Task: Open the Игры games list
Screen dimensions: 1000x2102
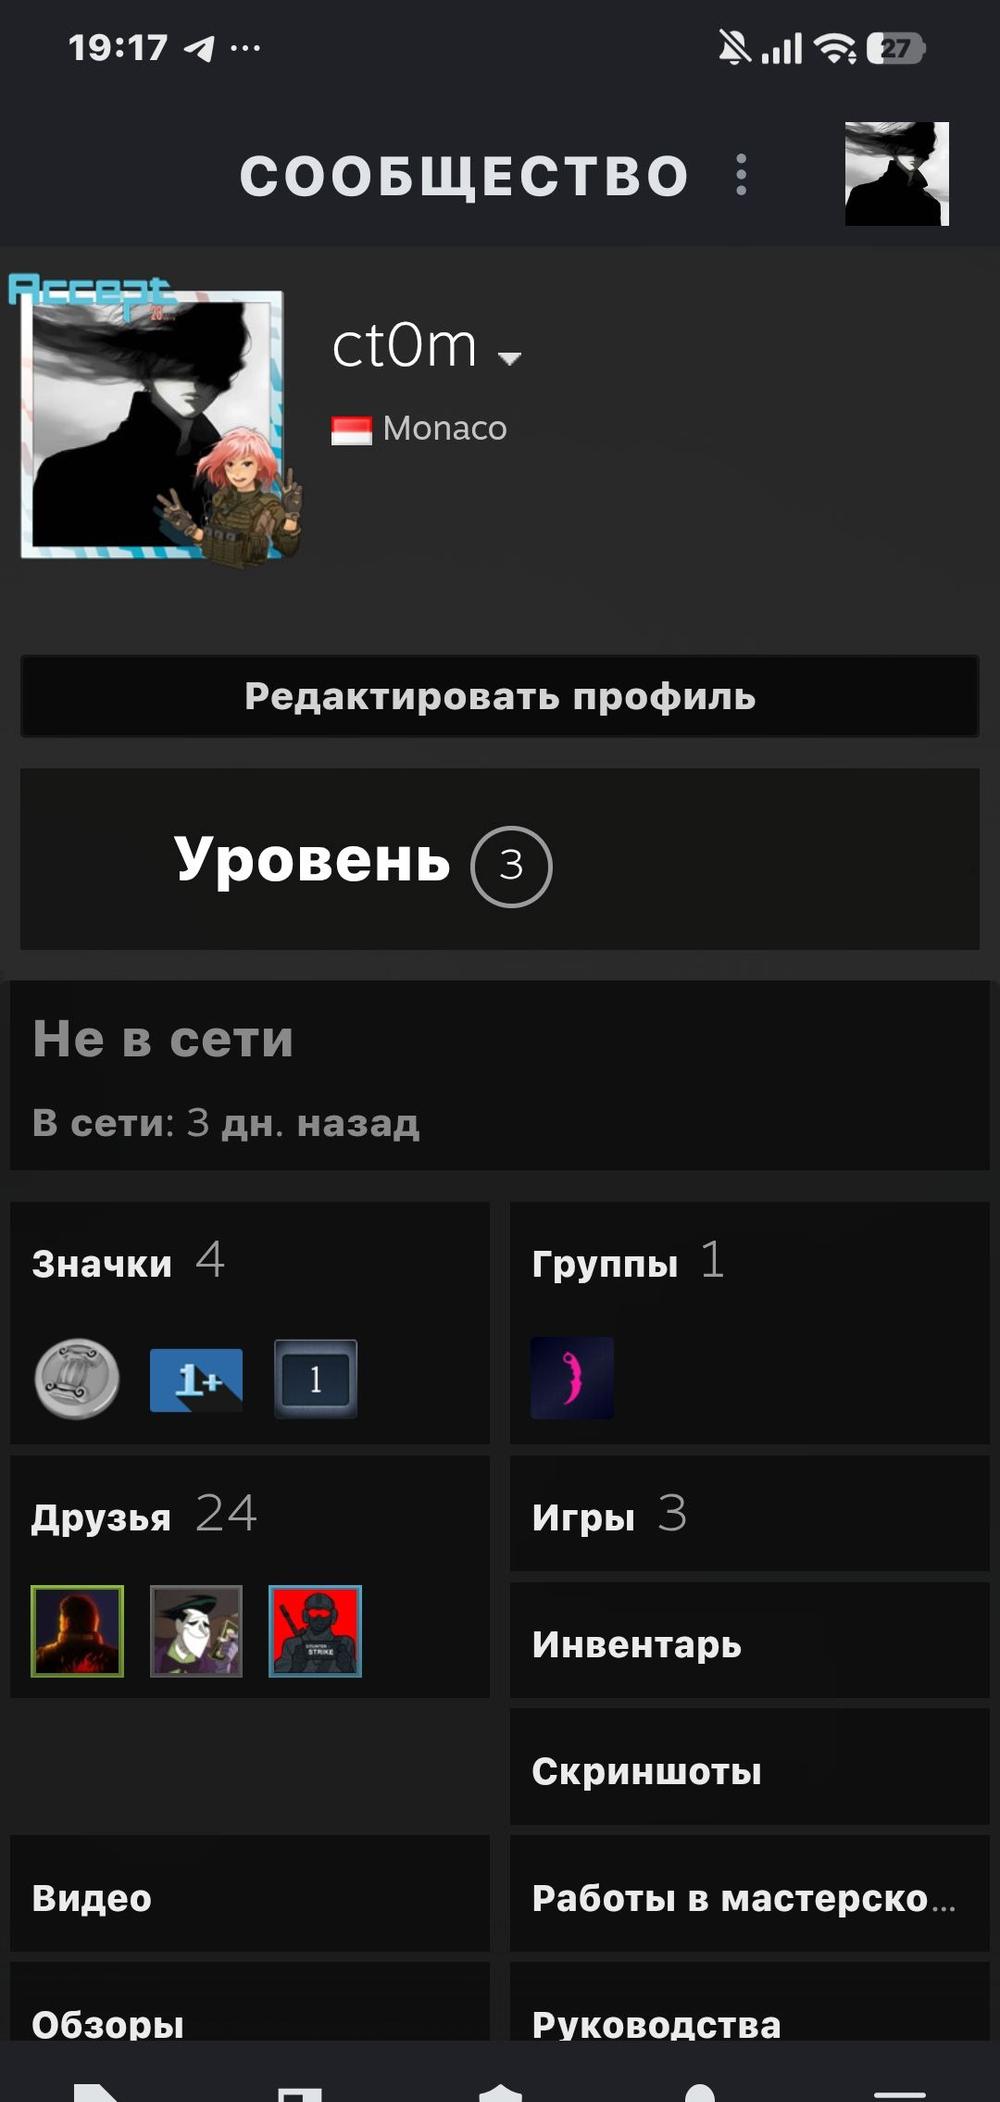Action: 750,1514
